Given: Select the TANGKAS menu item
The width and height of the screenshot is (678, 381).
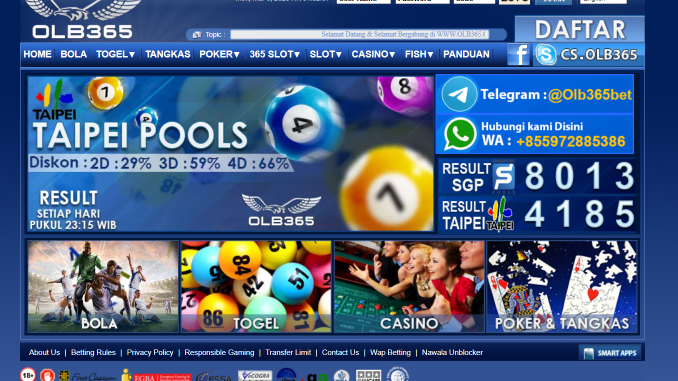Looking at the screenshot, I should (168, 54).
